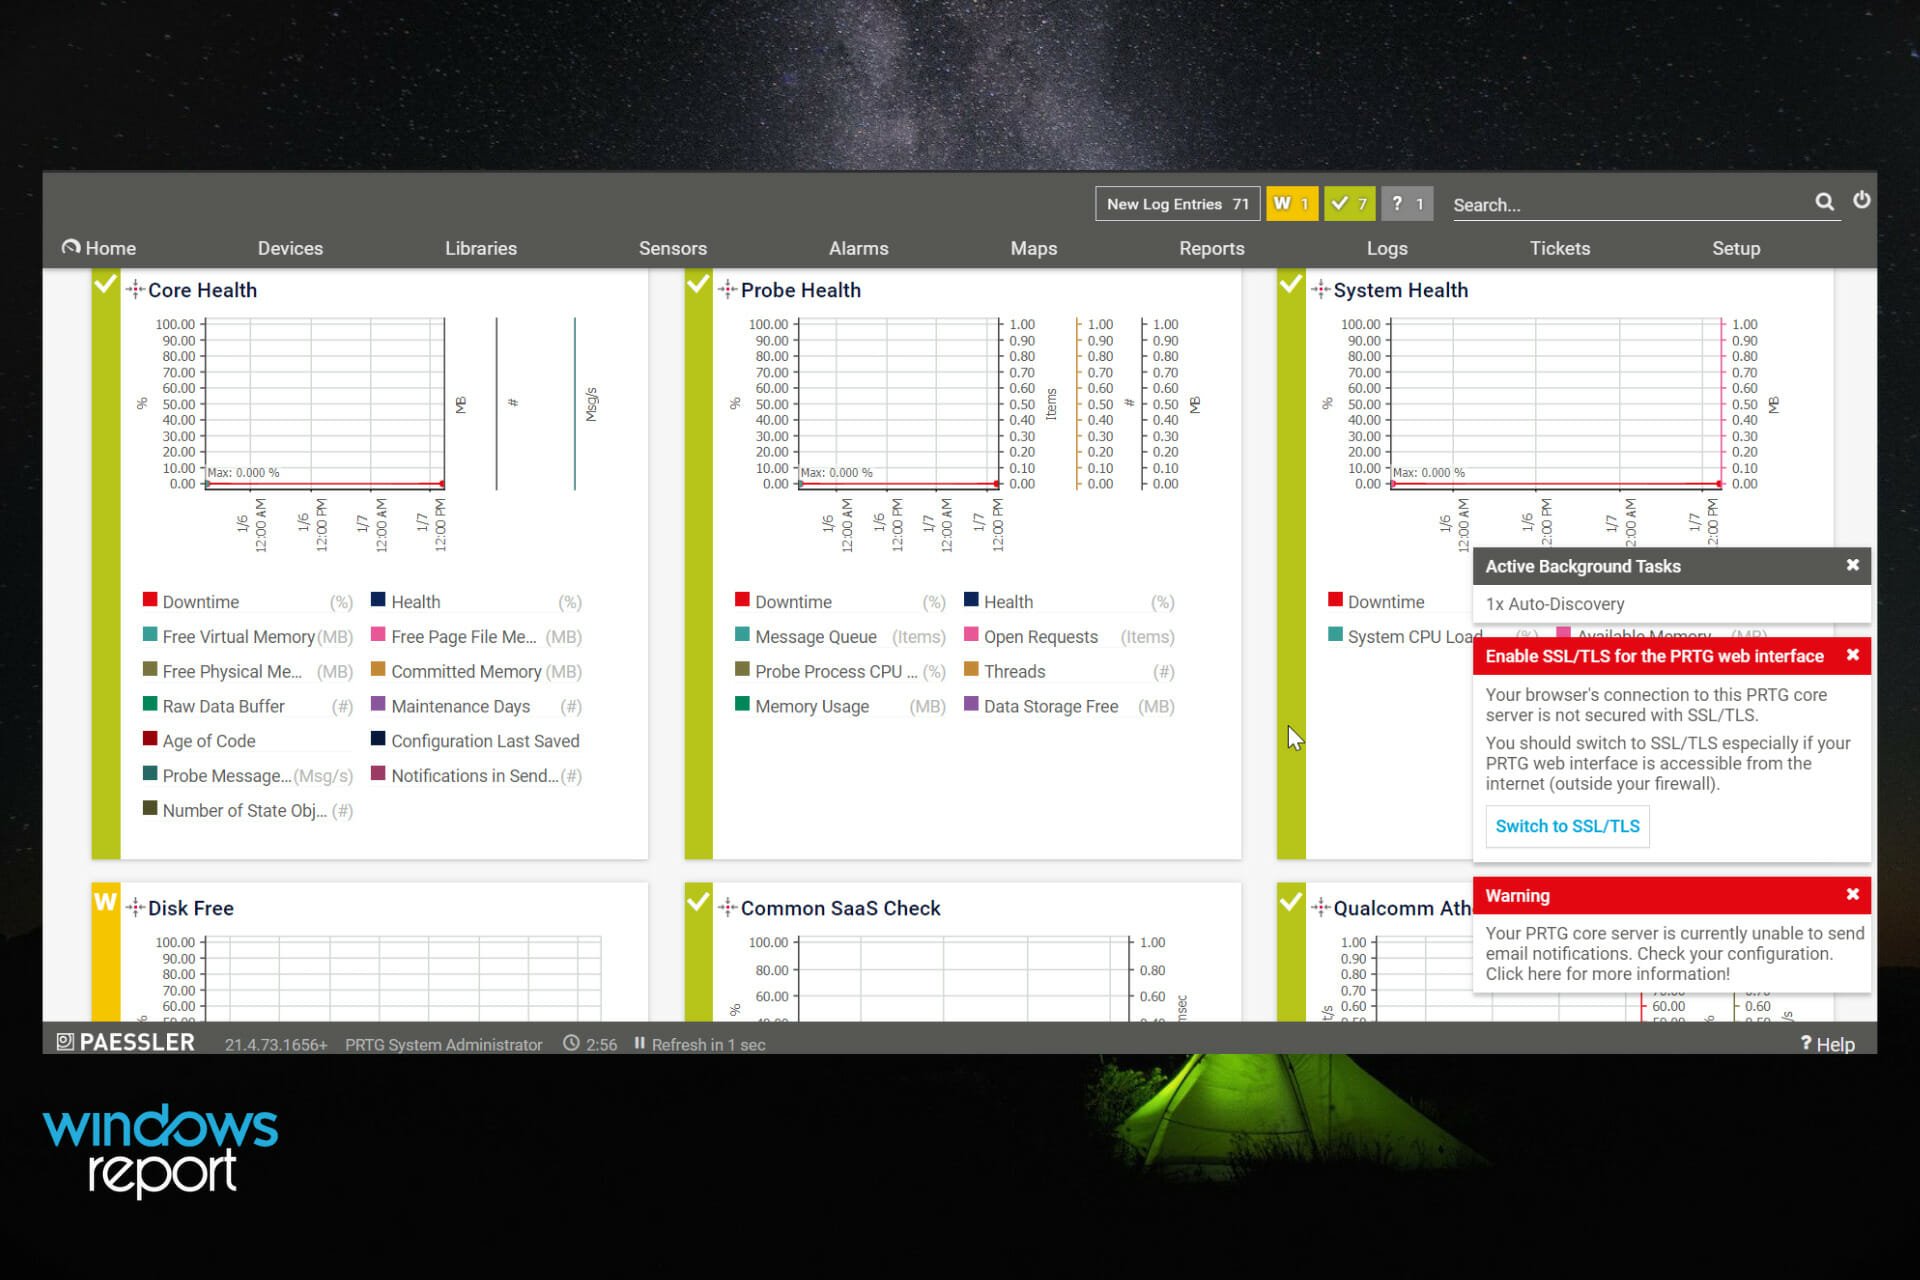Click the Switch to SSL/TLS button
This screenshot has height=1280, width=1920.
pyautogui.click(x=1567, y=826)
